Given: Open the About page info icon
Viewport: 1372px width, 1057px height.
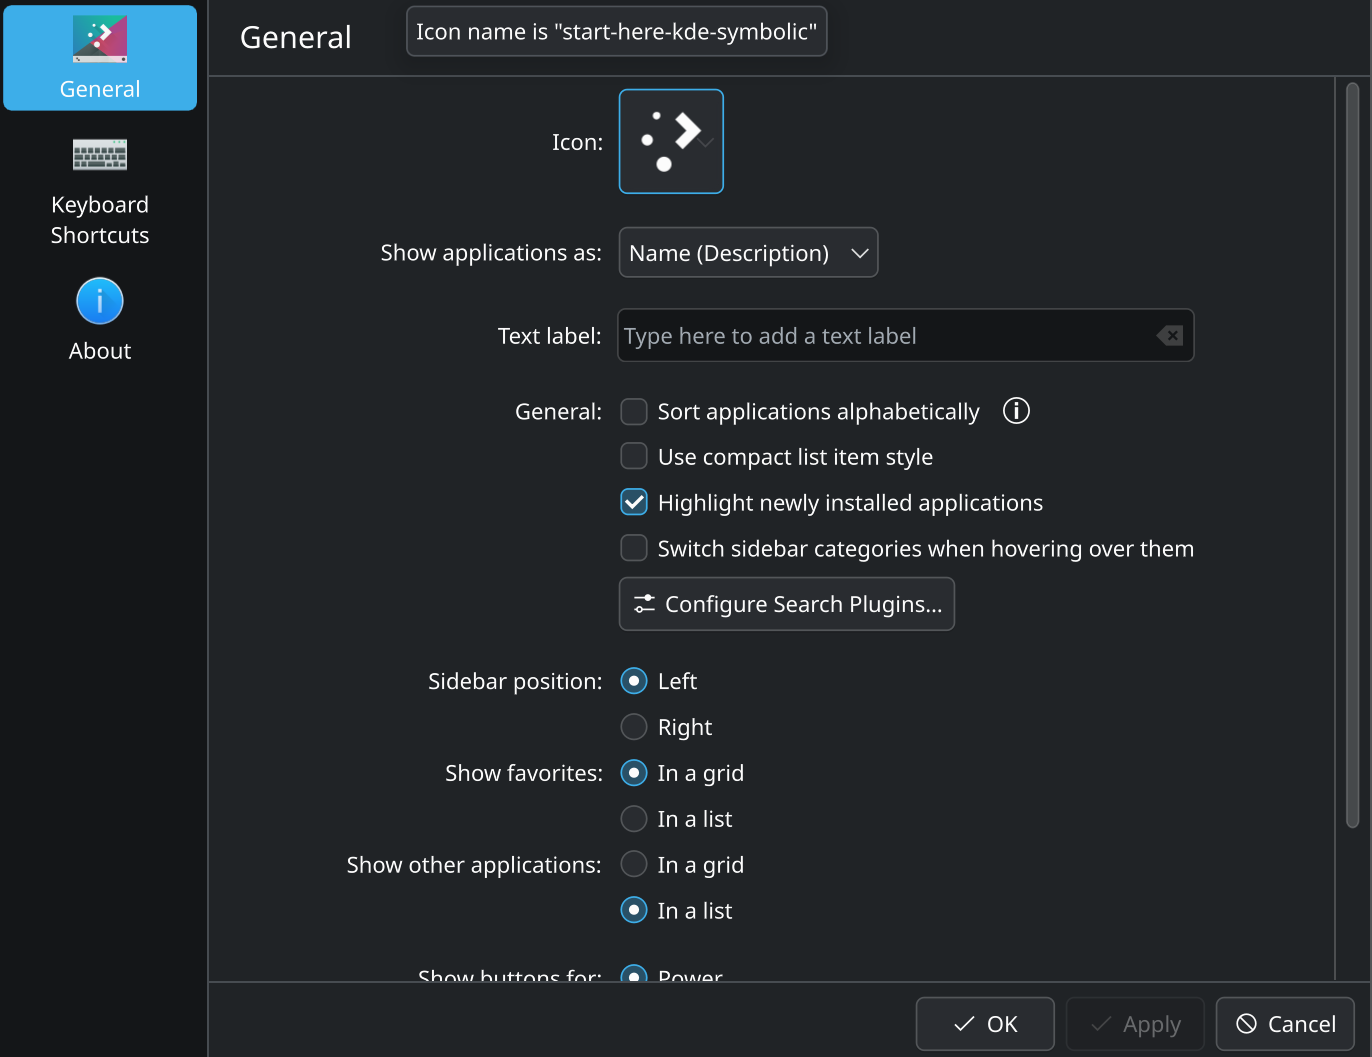Looking at the screenshot, I should click(x=100, y=301).
